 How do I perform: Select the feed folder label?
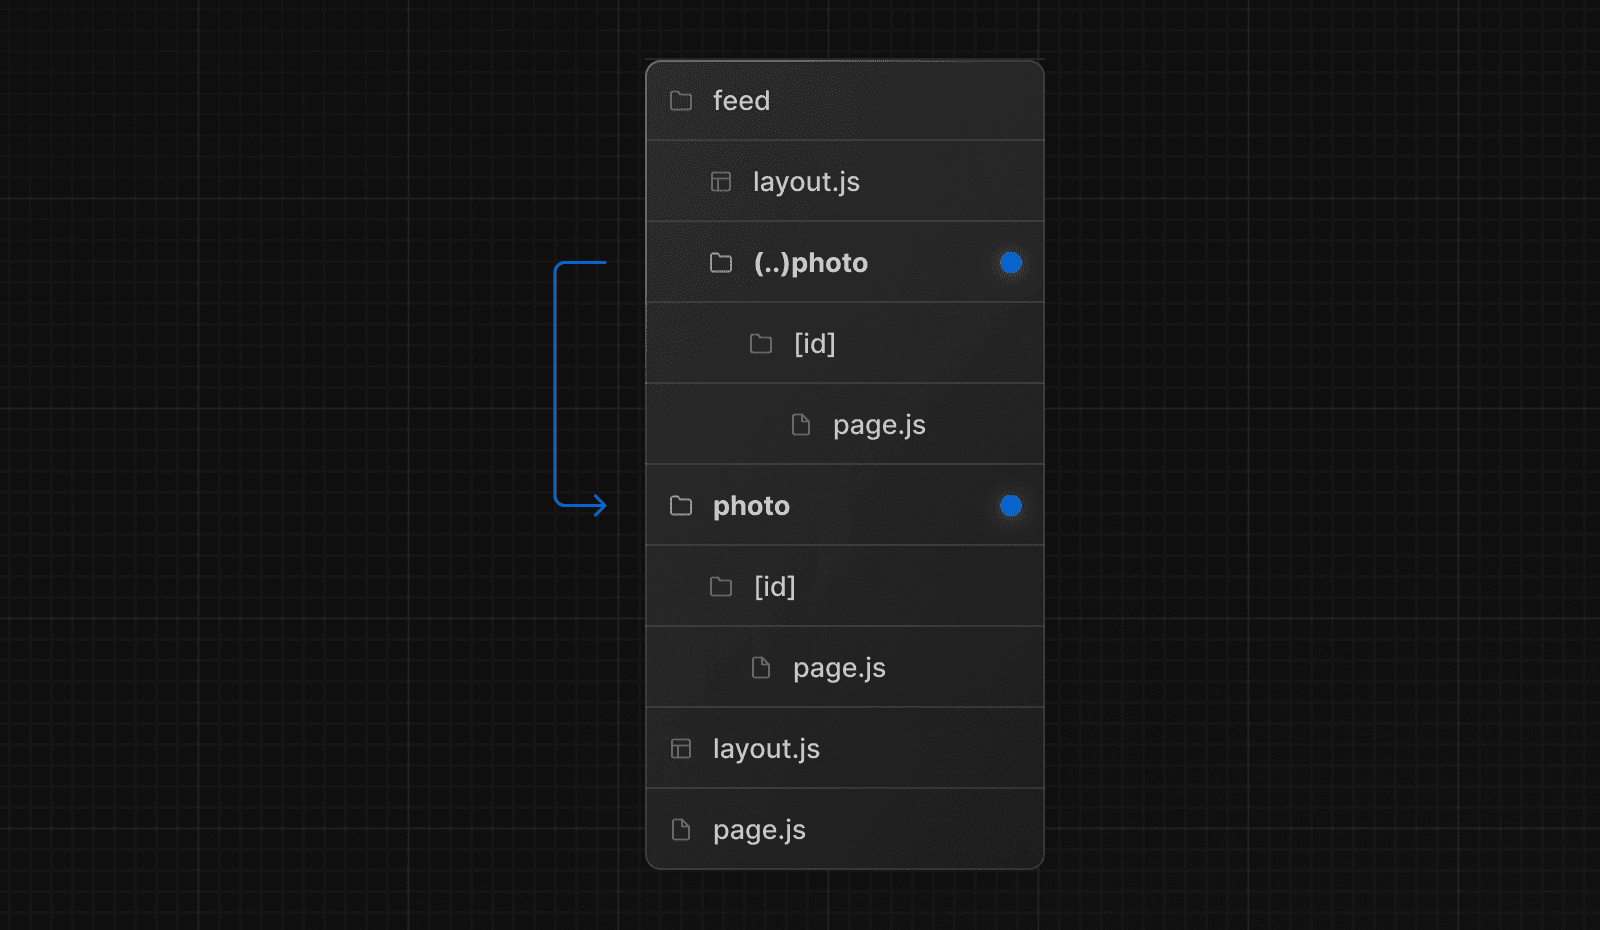(x=741, y=101)
